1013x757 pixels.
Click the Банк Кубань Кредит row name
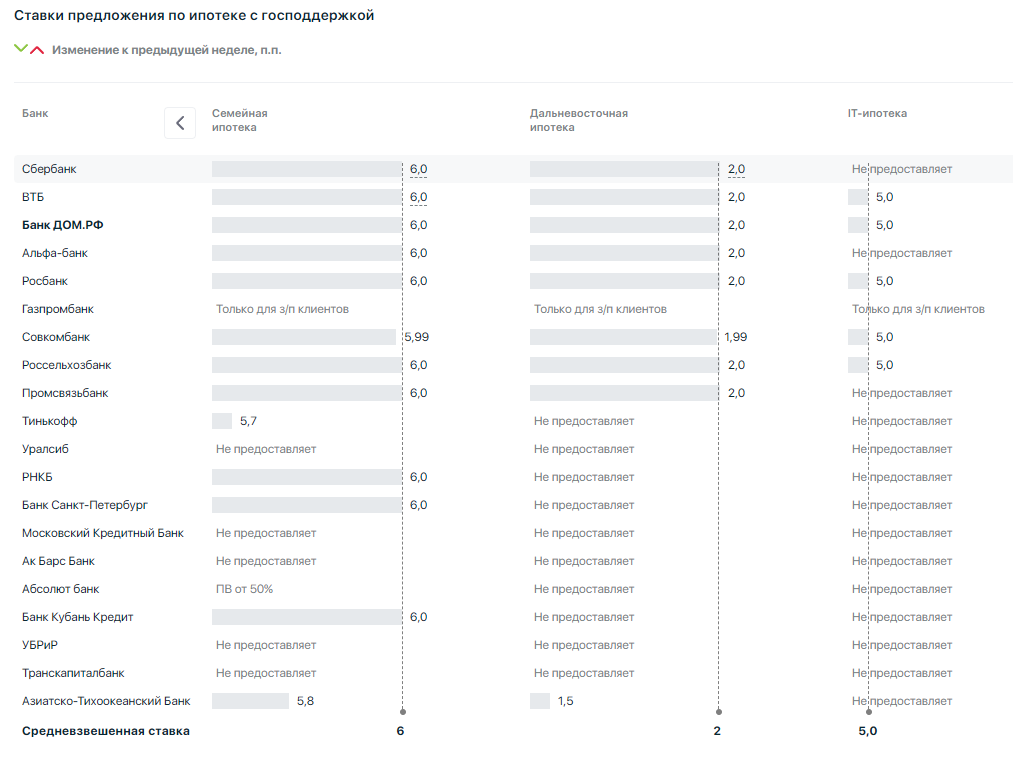(x=78, y=617)
